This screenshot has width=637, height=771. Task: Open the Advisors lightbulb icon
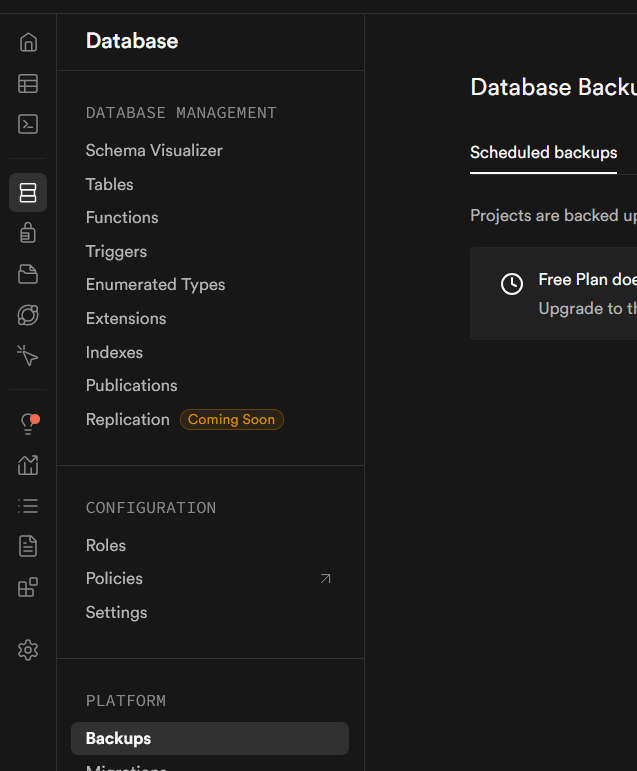pyautogui.click(x=28, y=423)
